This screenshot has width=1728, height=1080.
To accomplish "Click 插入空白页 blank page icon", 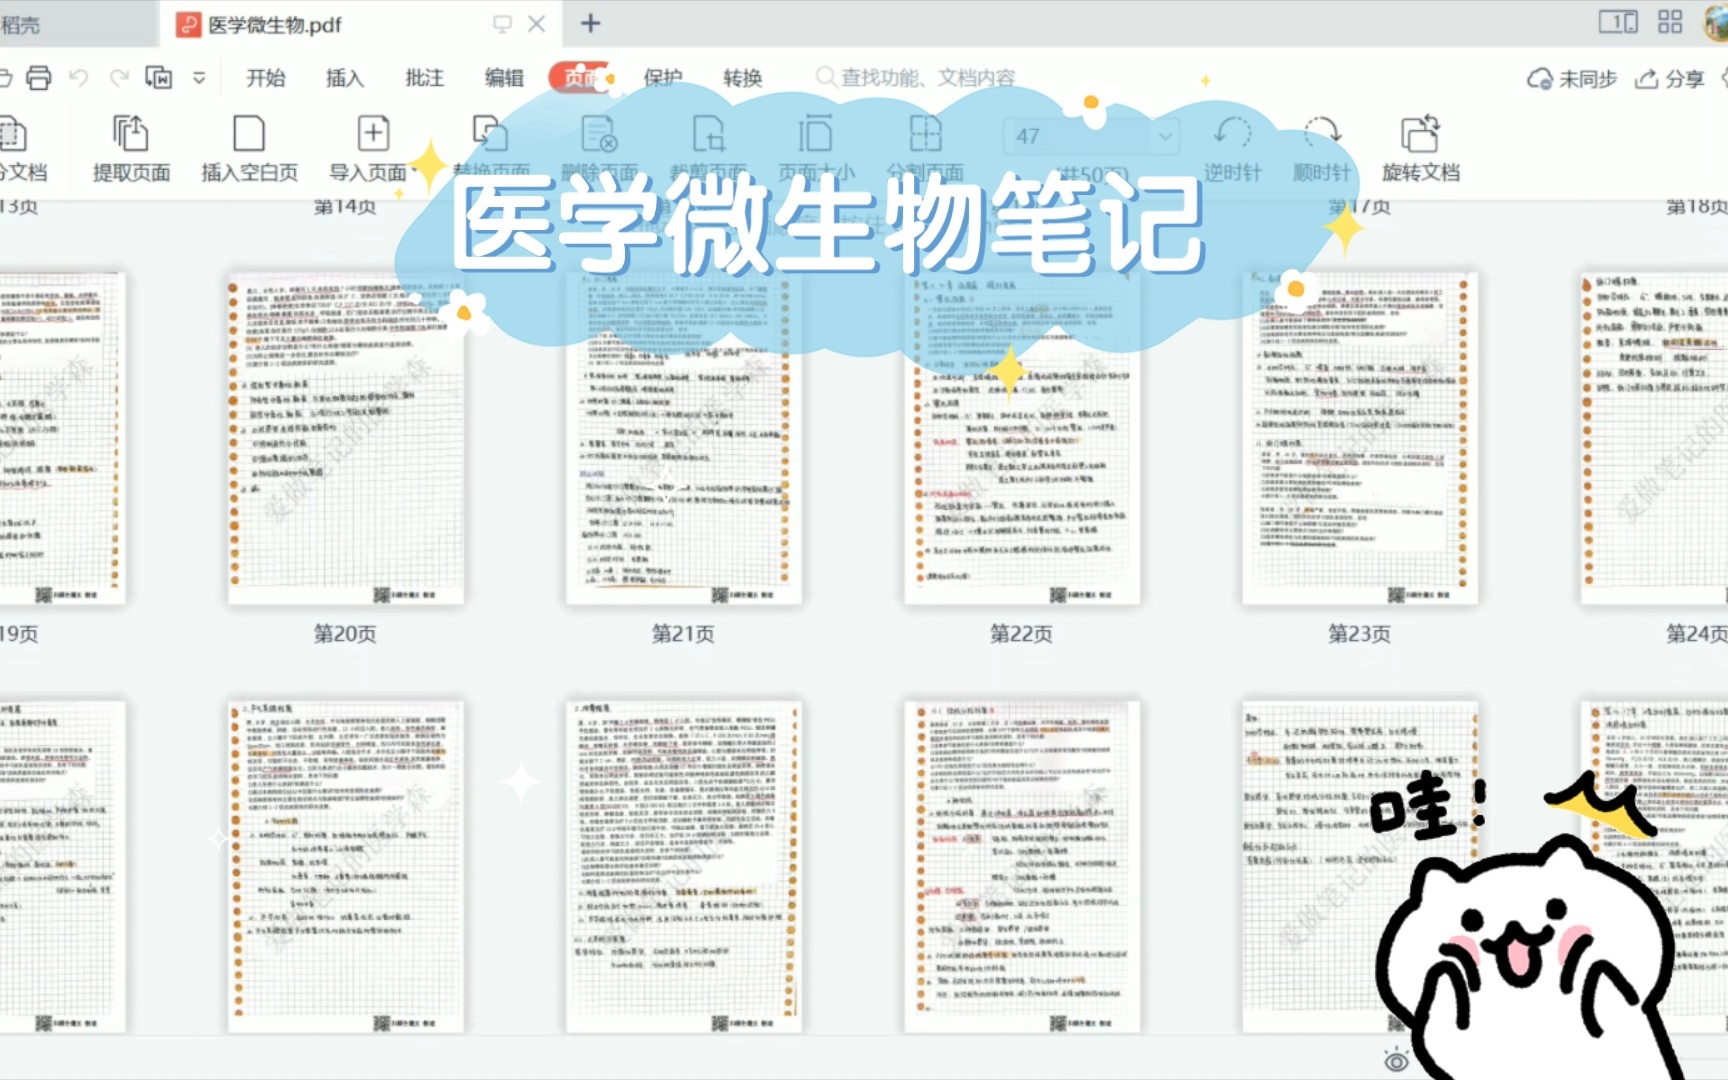I will pyautogui.click(x=249, y=148).
